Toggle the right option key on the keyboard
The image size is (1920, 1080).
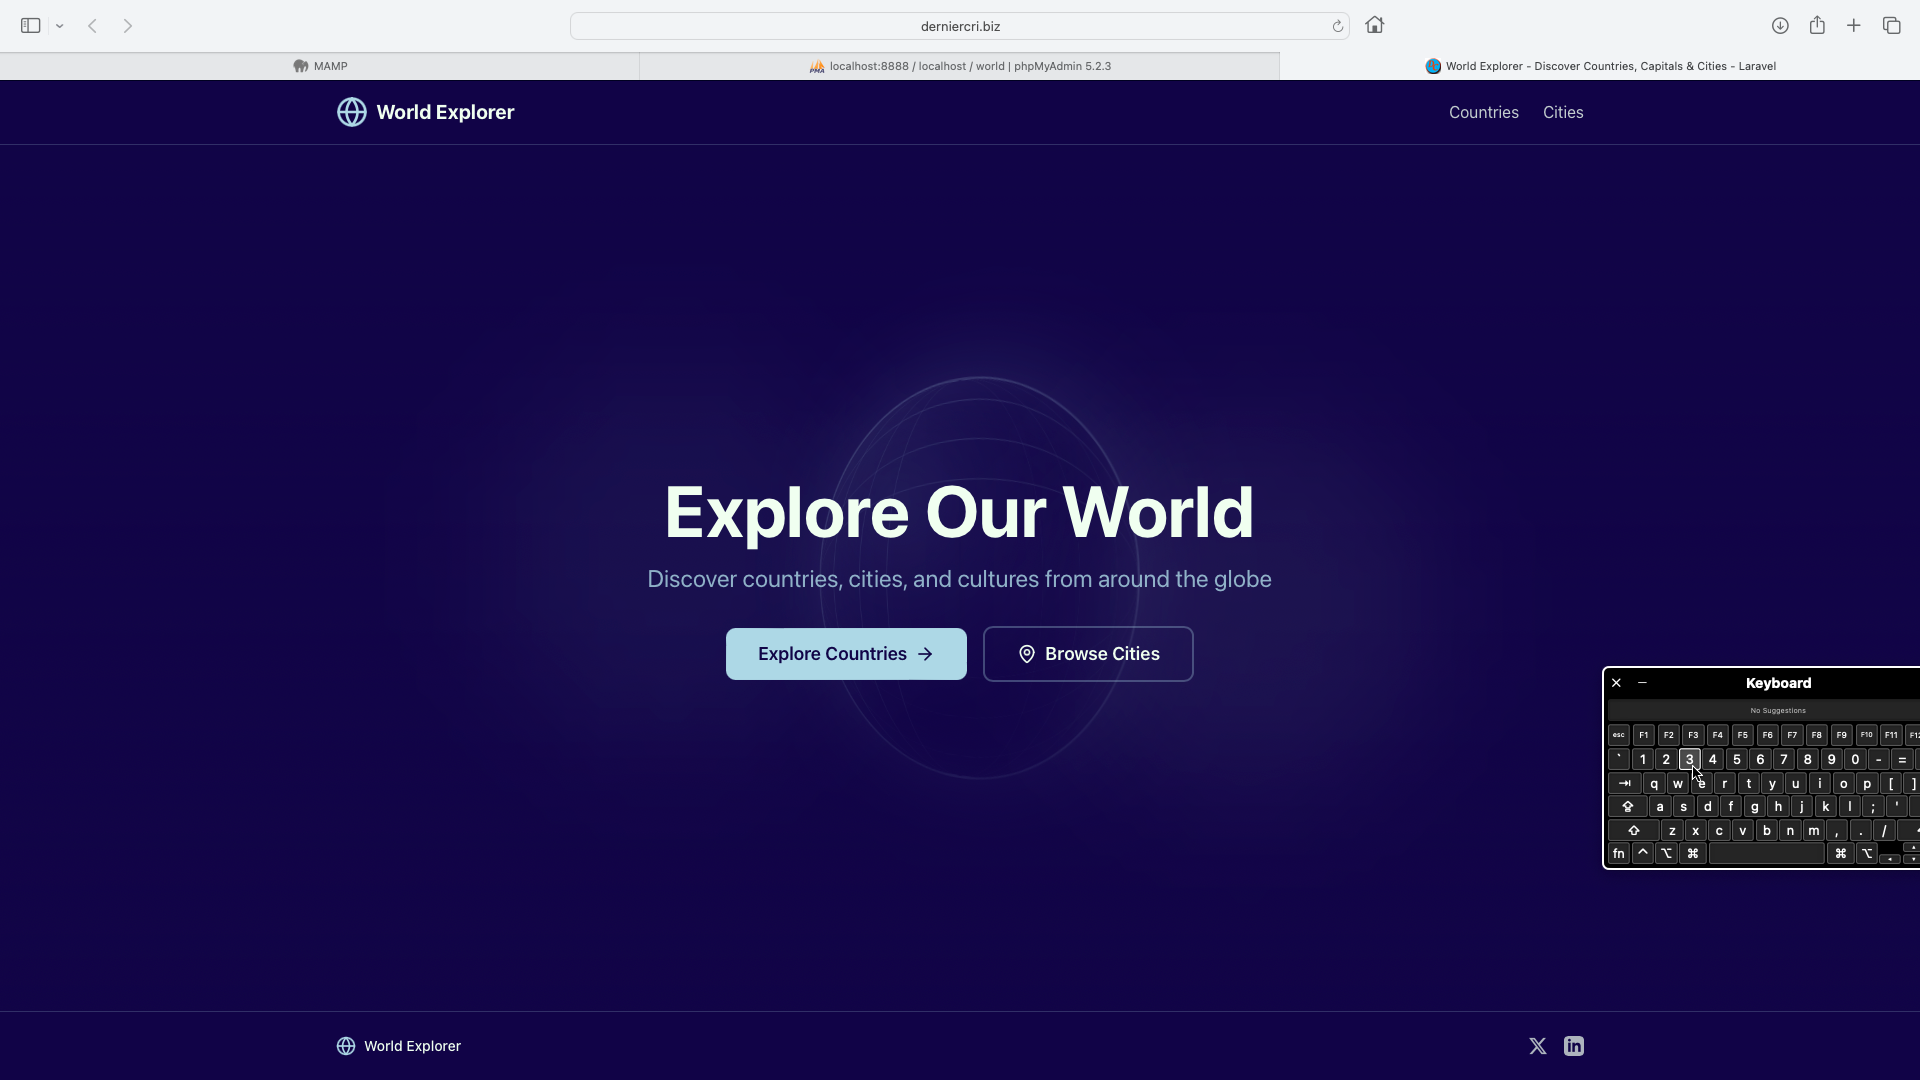click(1867, 853)
